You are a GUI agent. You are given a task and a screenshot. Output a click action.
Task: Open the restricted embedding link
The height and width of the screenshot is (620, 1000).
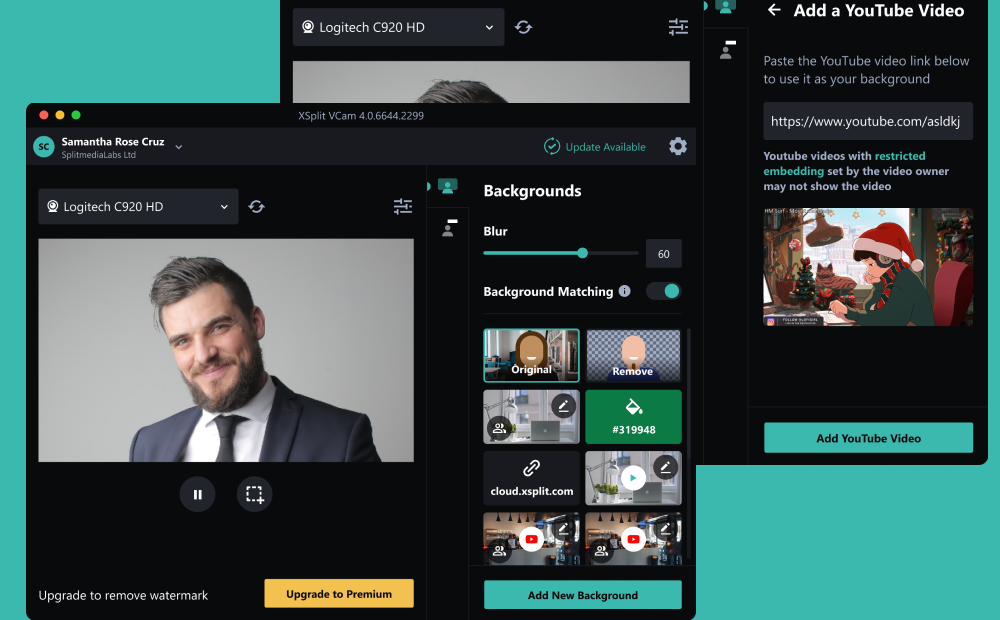pos(844,163)
